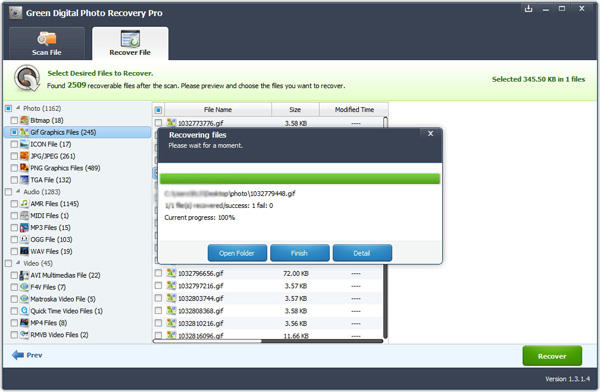Image resolution: width=600 pixels, height=392 pixels.
Task: Click the MP4 Files icon
Action: (24, 322)
